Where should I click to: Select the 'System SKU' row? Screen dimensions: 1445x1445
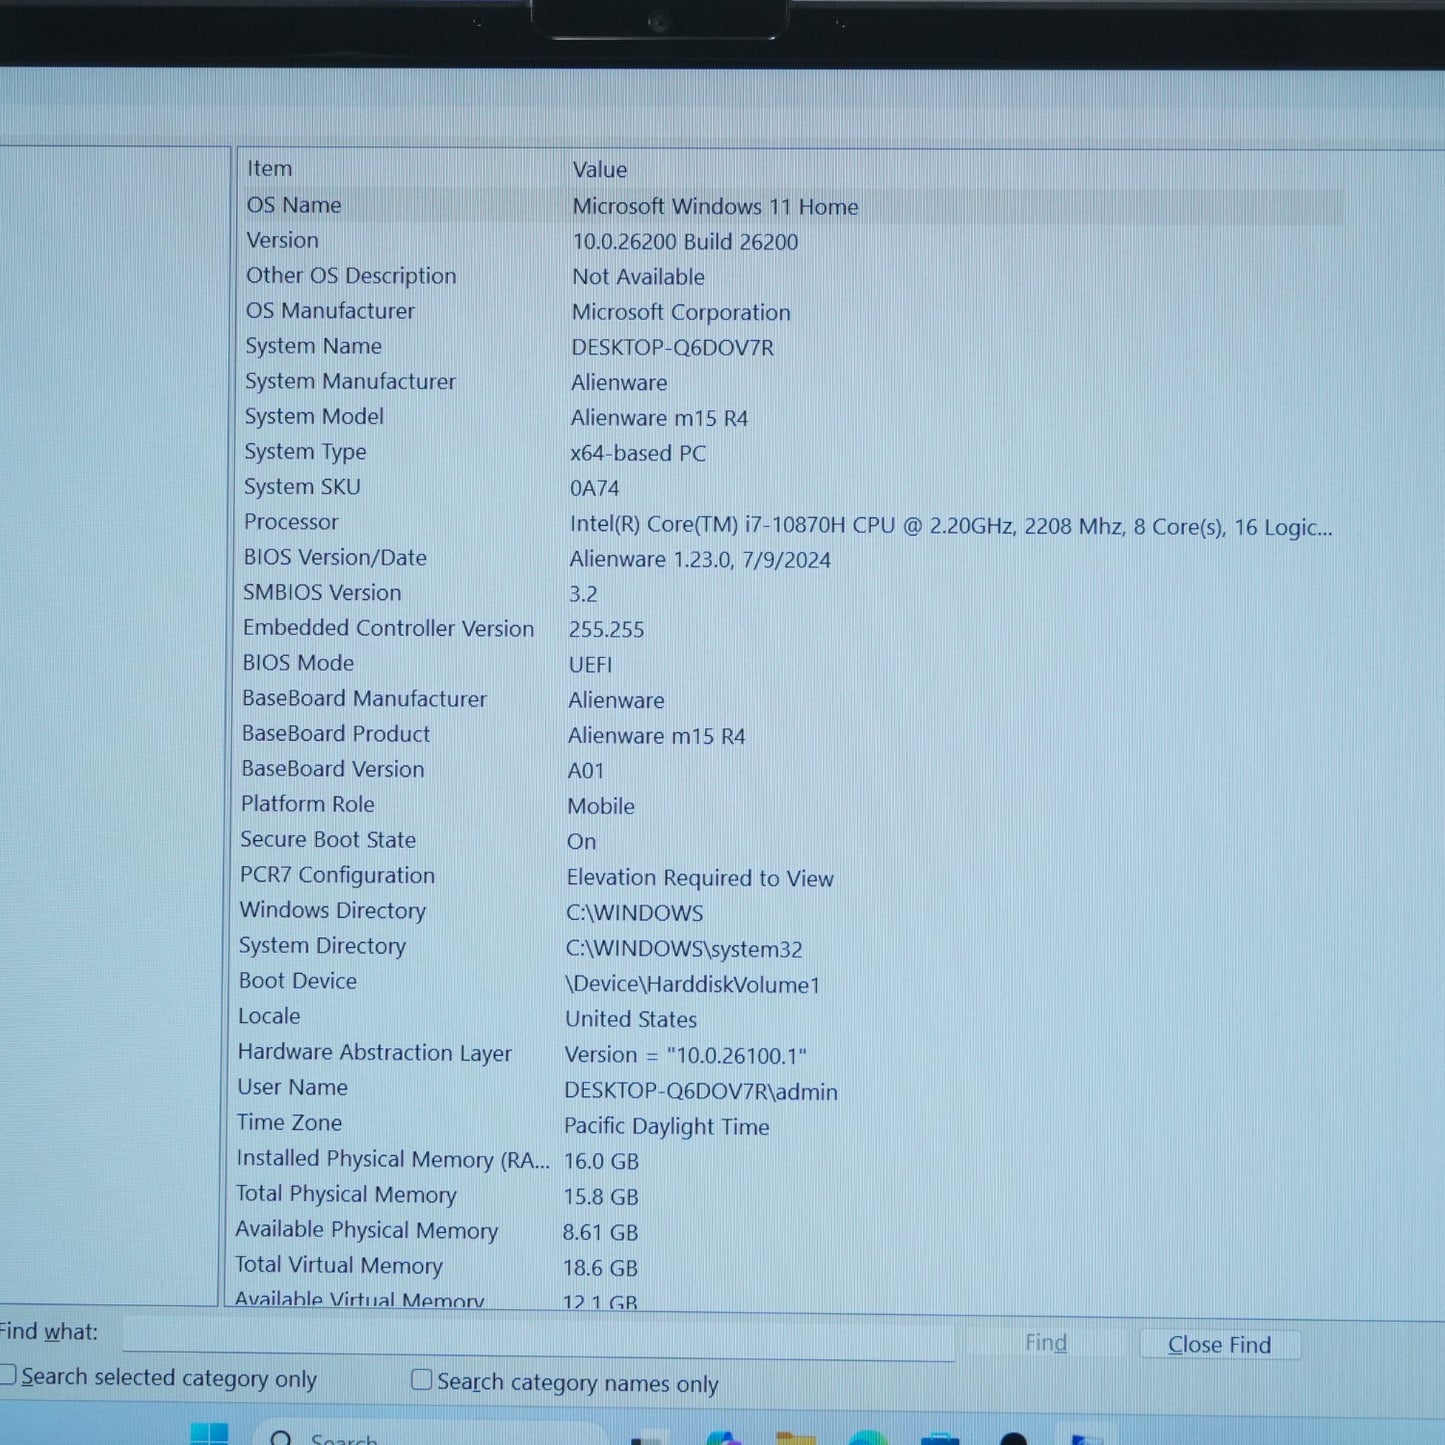point(302,487)
